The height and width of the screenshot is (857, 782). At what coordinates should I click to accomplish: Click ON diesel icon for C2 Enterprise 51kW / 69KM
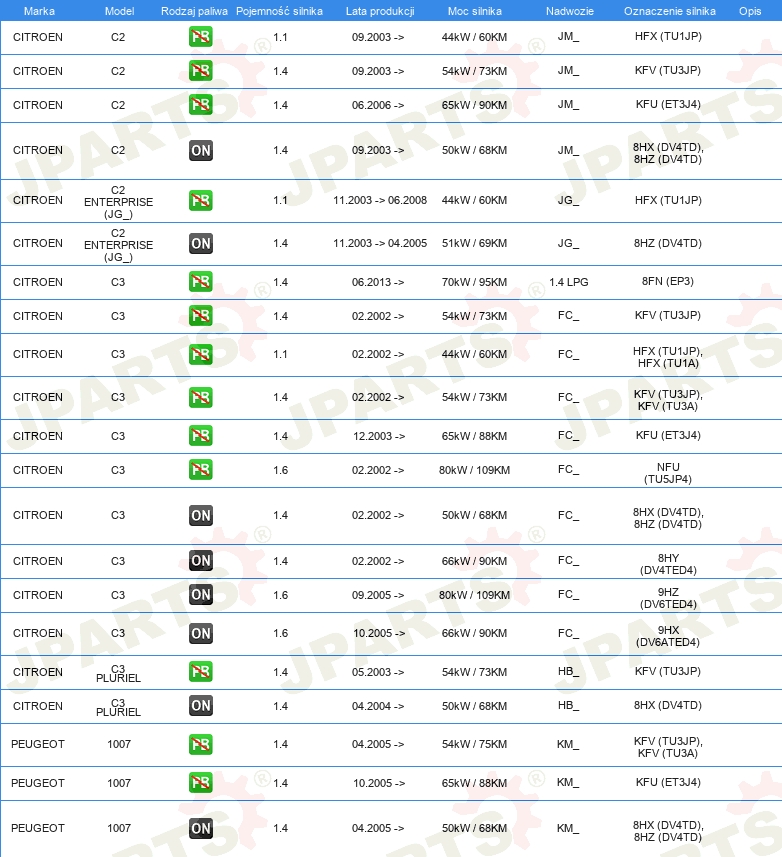201,244
